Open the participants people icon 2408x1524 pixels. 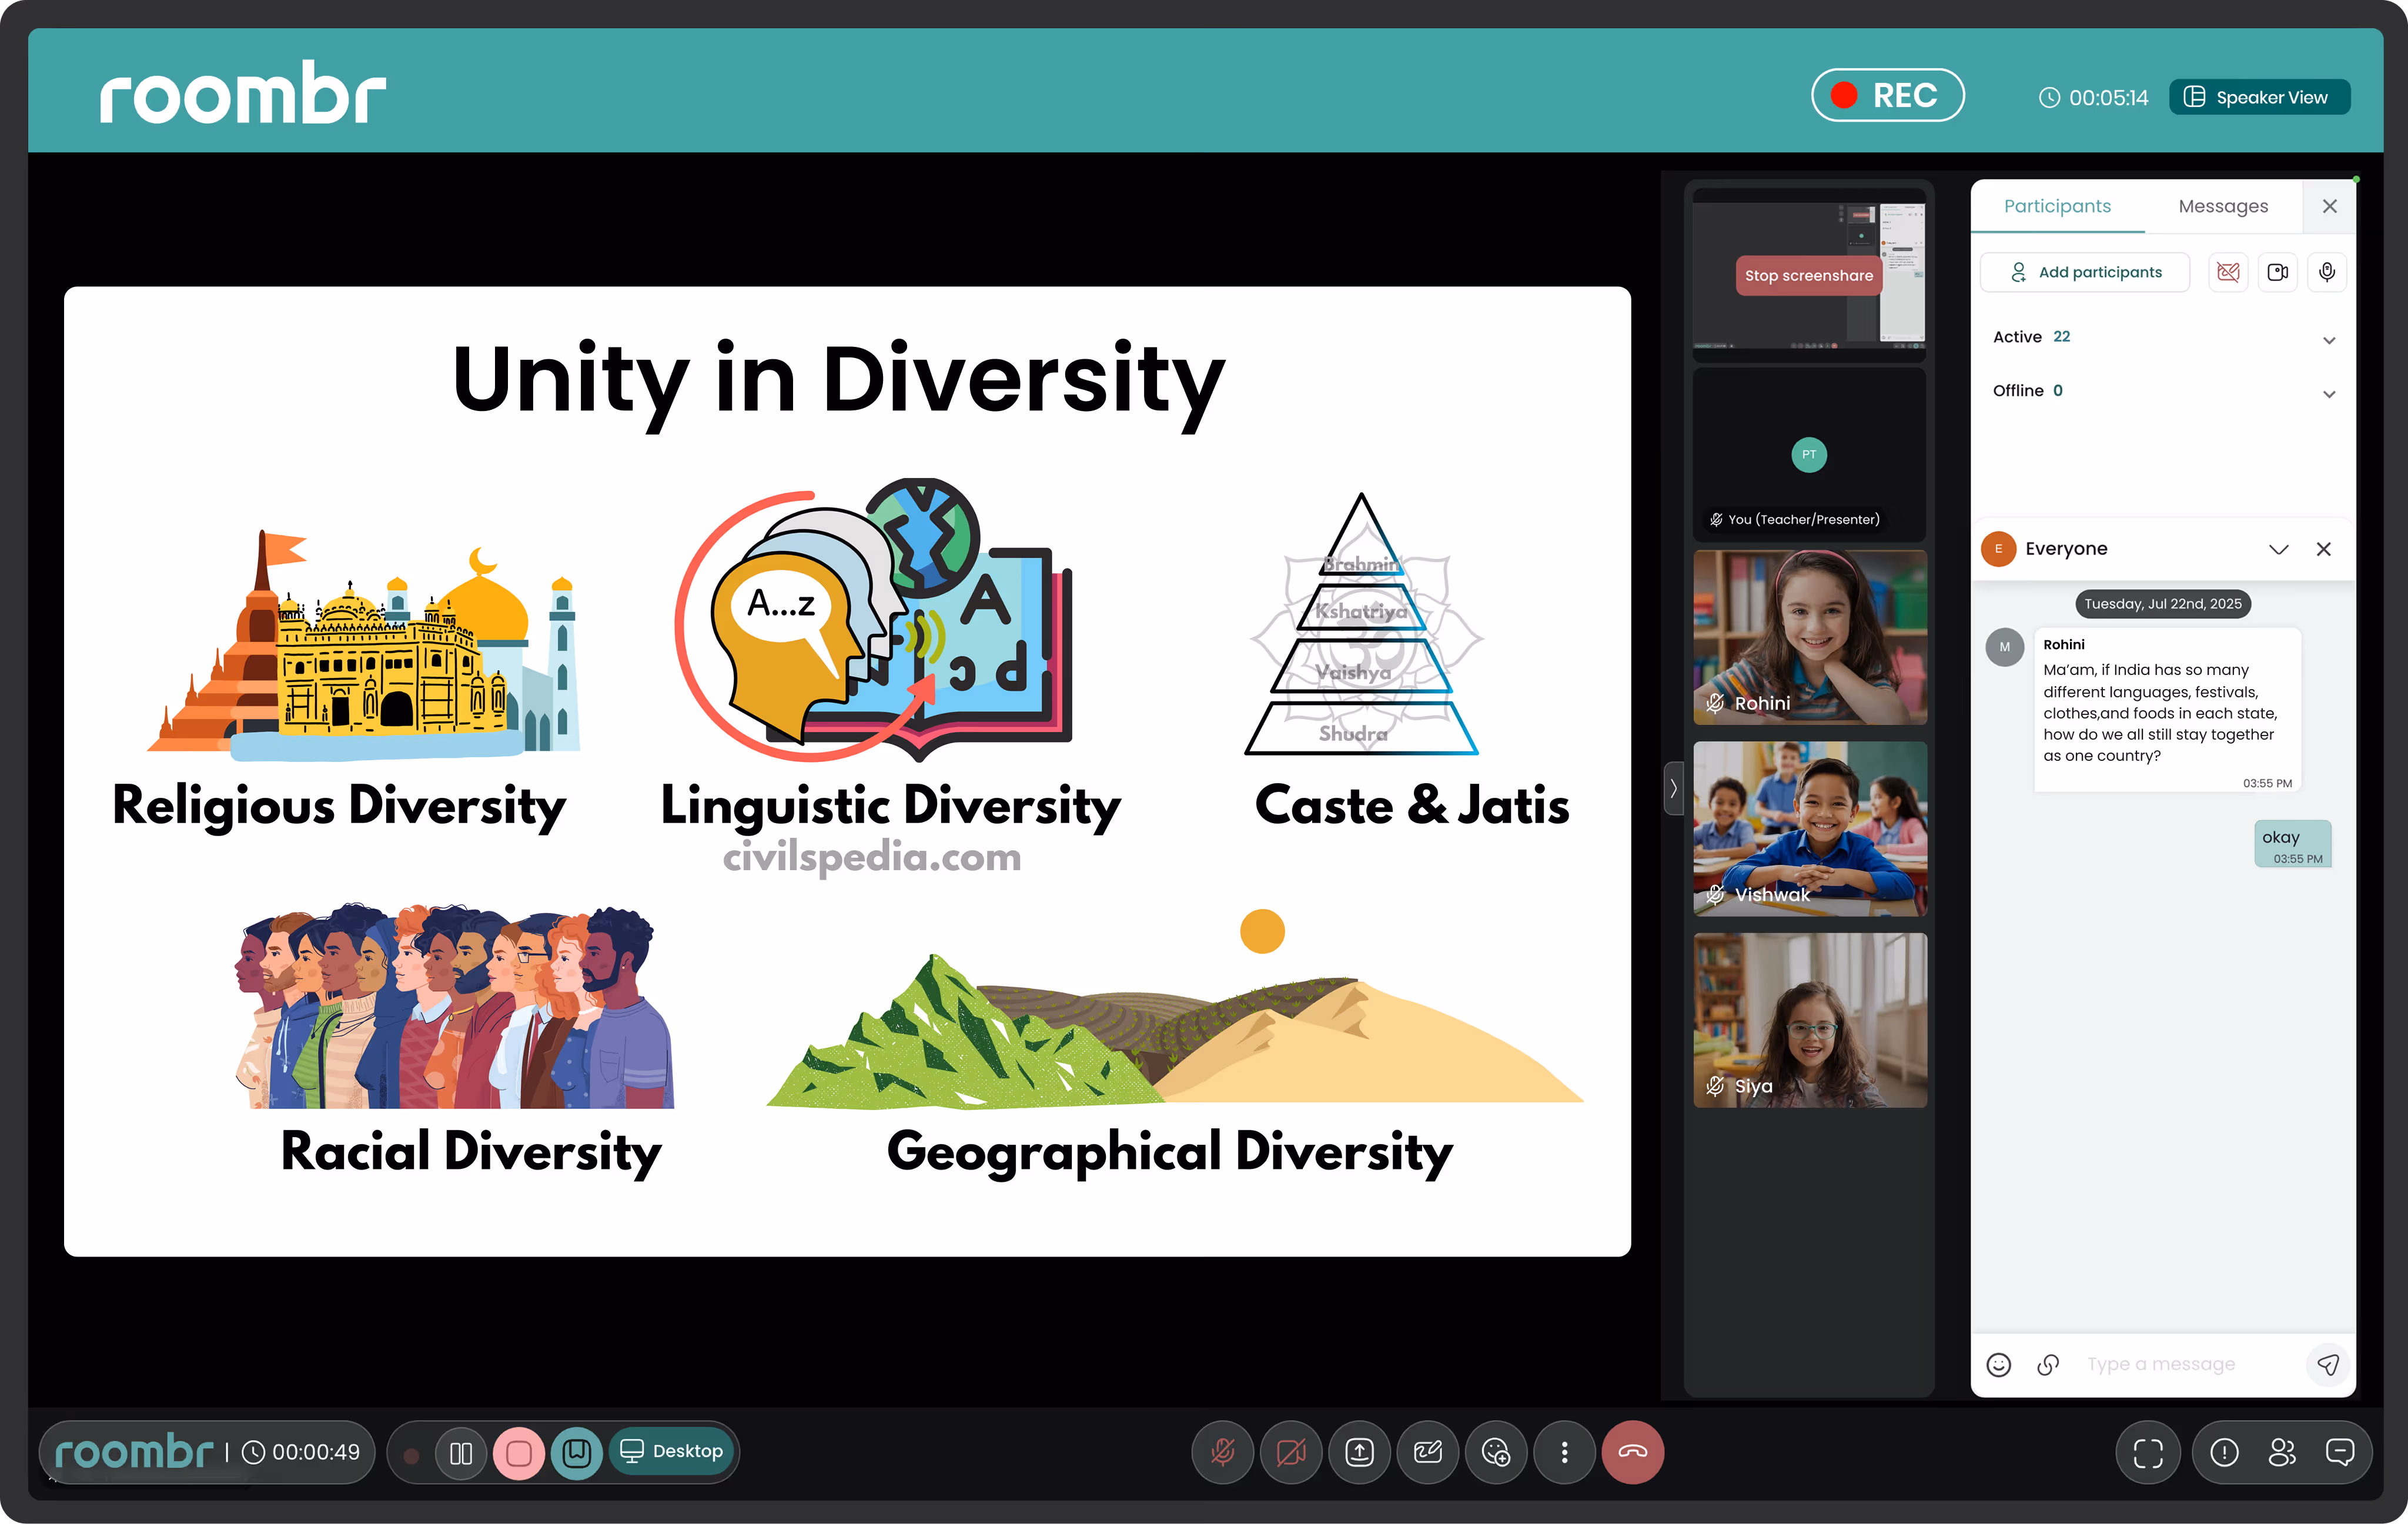[x=2282, y=1452]
